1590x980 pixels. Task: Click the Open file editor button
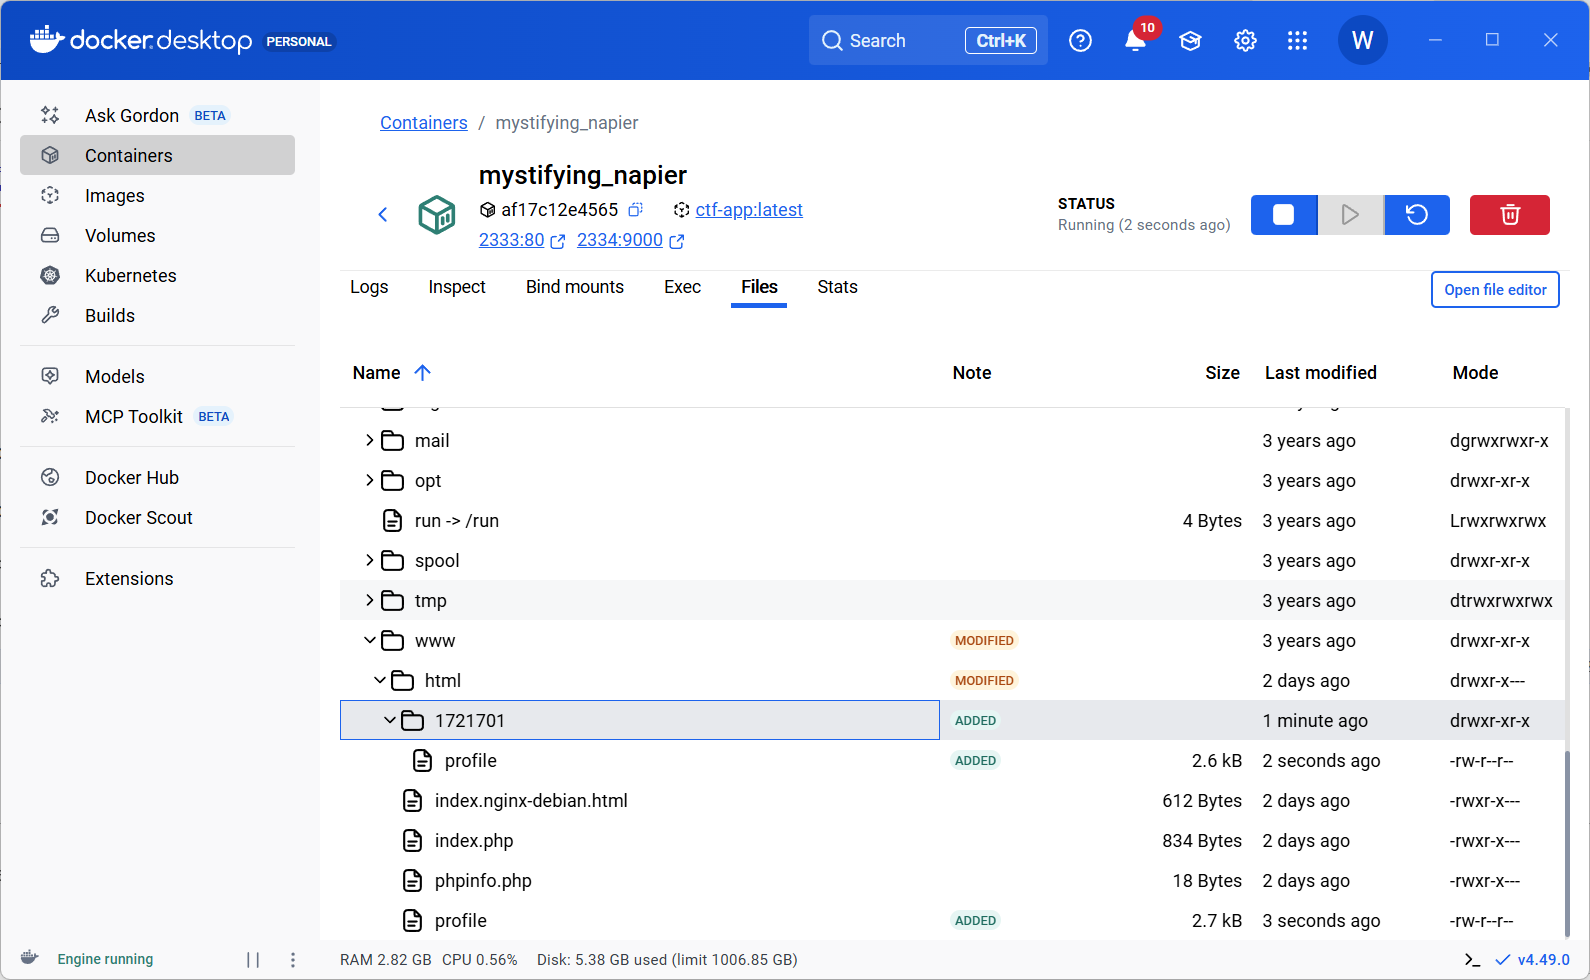(1494, 290)
